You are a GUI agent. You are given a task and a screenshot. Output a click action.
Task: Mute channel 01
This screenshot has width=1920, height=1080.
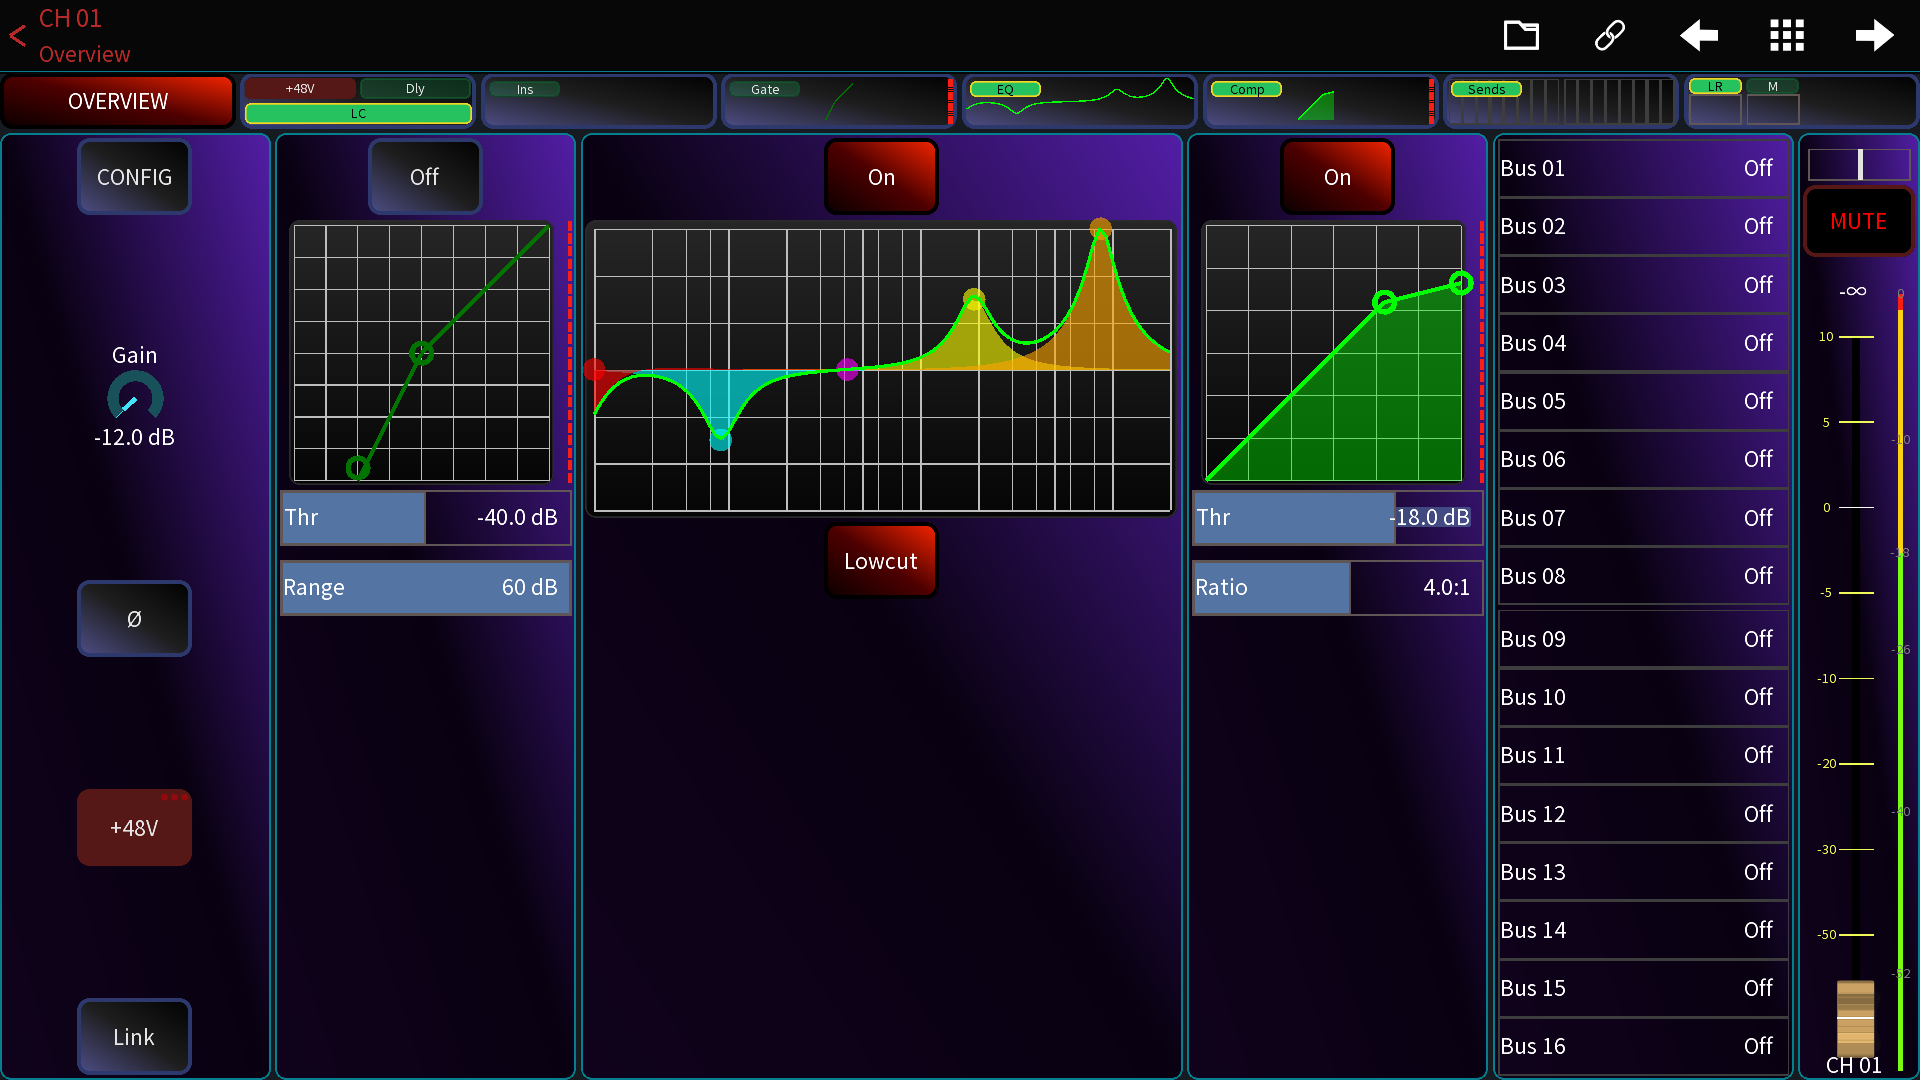[x=1858, y=222]
